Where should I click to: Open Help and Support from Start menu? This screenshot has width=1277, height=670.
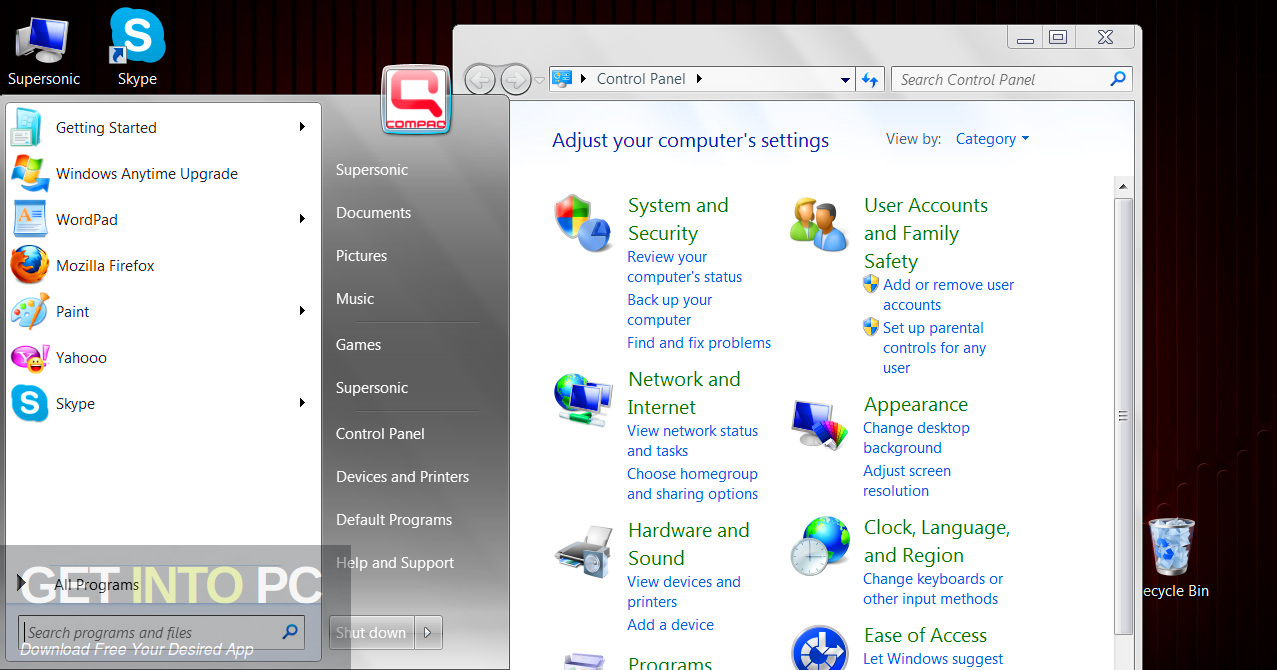[x=395, y=562]
